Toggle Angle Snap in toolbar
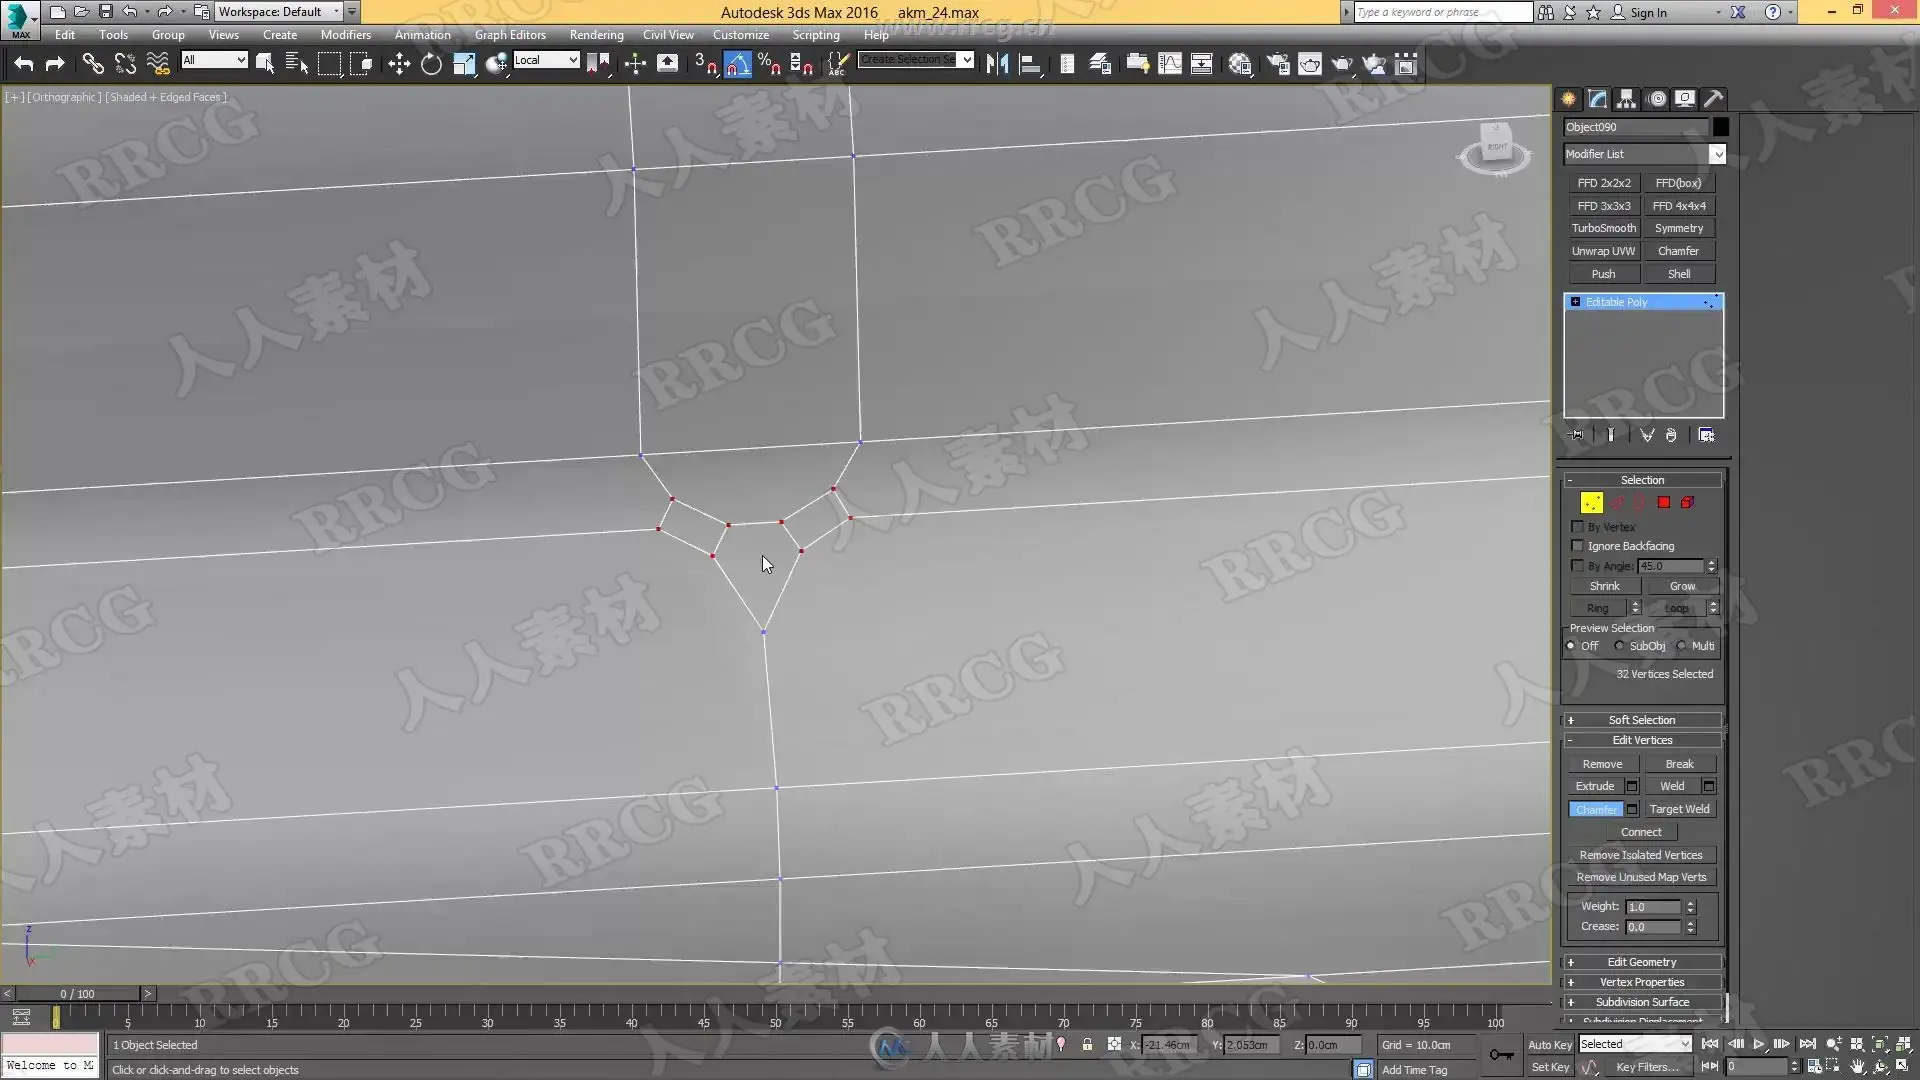The width and height of the screenshot is (1920, 1080). coord(738,65)
